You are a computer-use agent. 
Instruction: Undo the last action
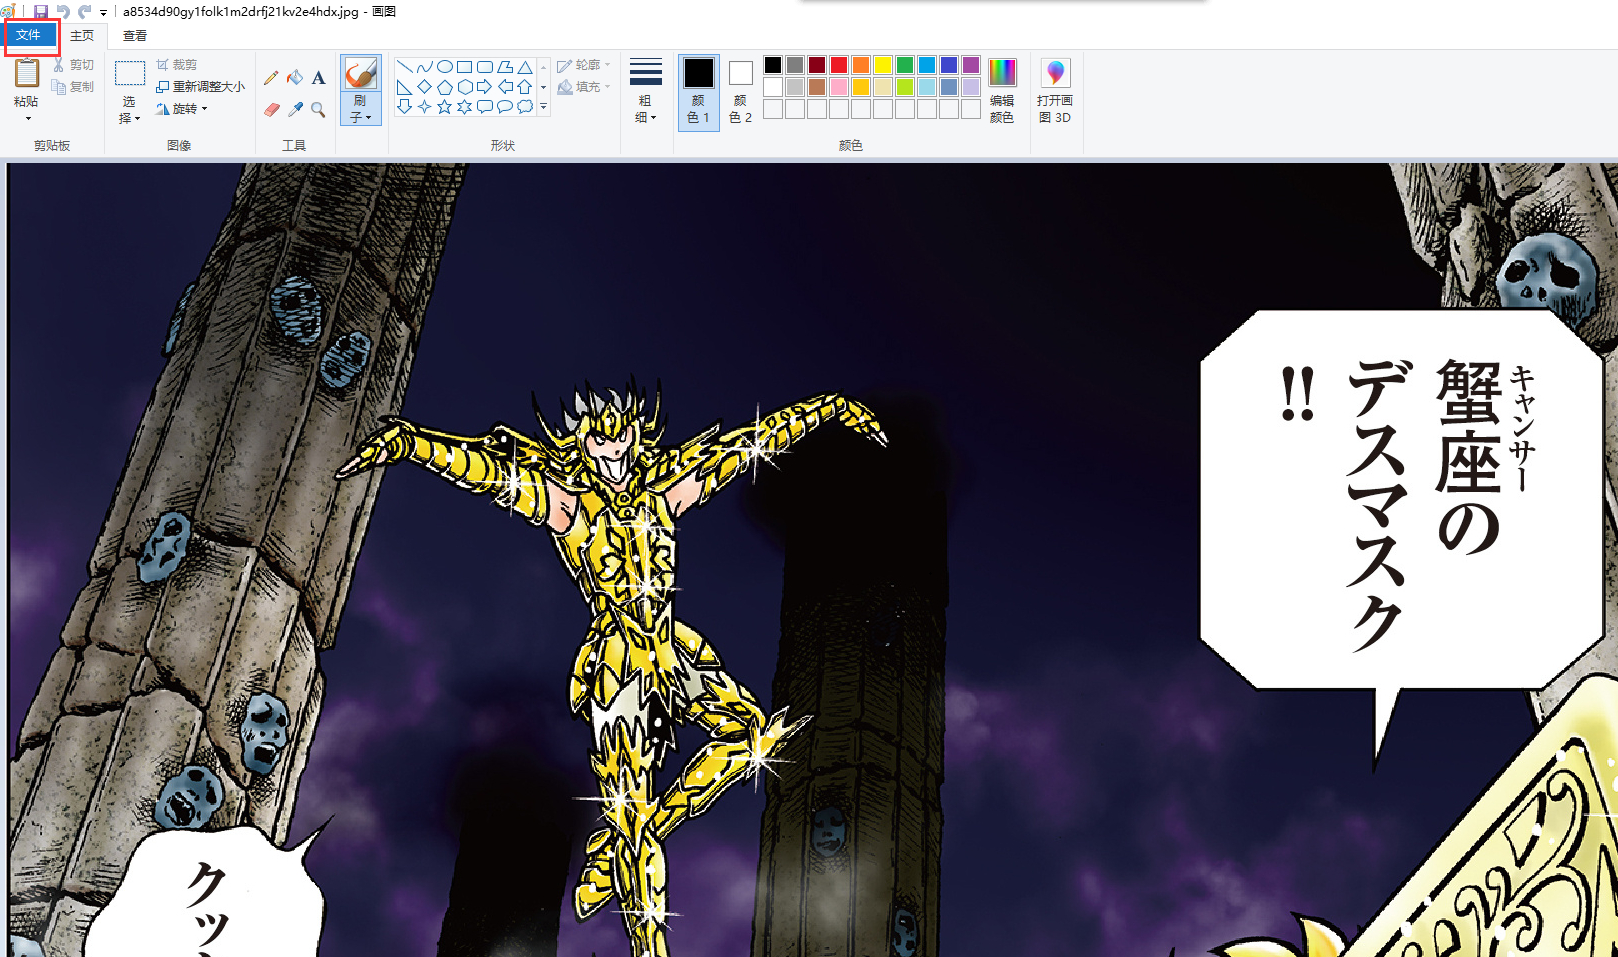click(63, 12)
